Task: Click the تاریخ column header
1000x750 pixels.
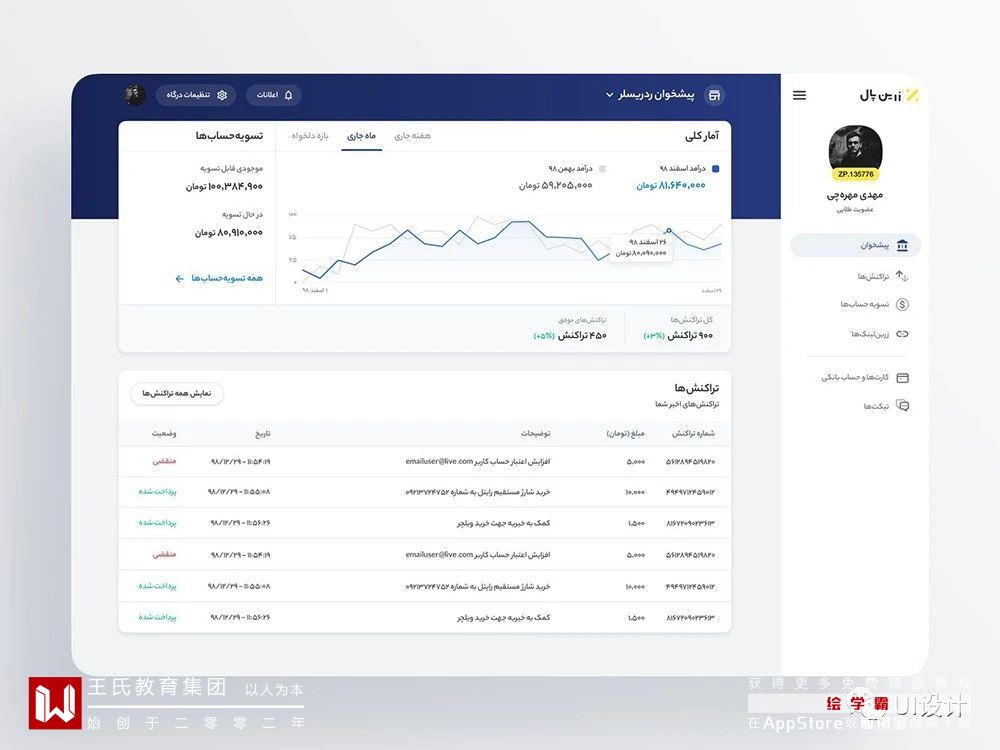Action: point(263,434)
